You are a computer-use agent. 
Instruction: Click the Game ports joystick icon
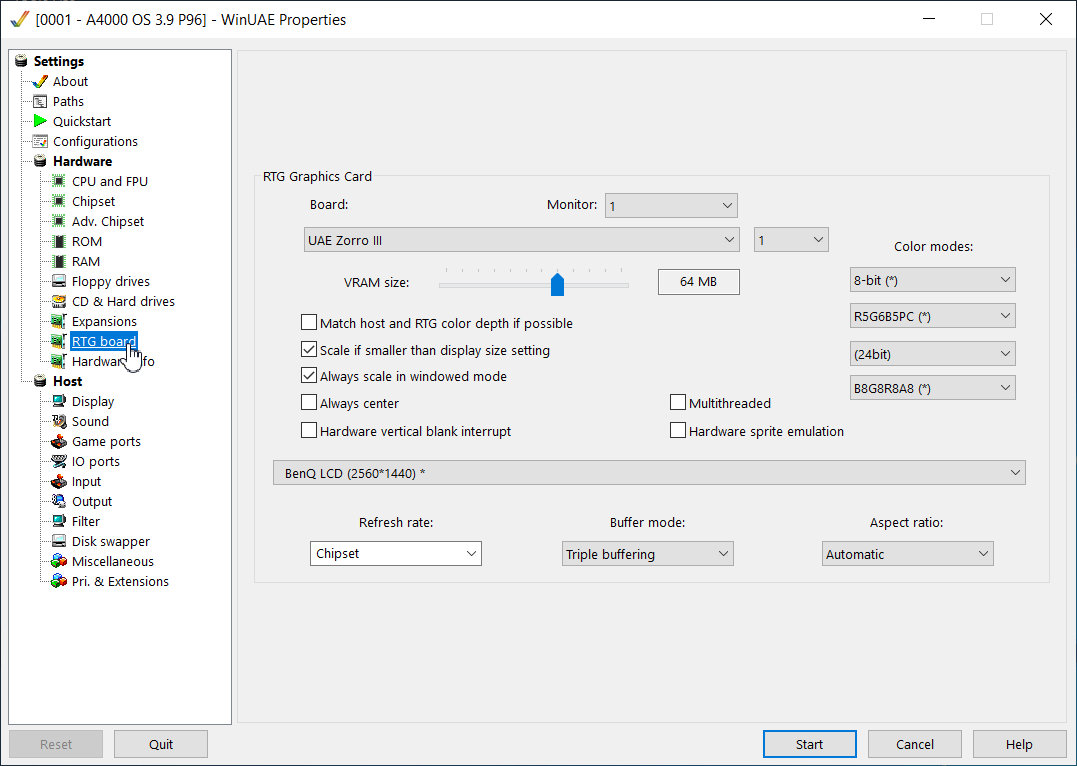[x=59, y=441]
